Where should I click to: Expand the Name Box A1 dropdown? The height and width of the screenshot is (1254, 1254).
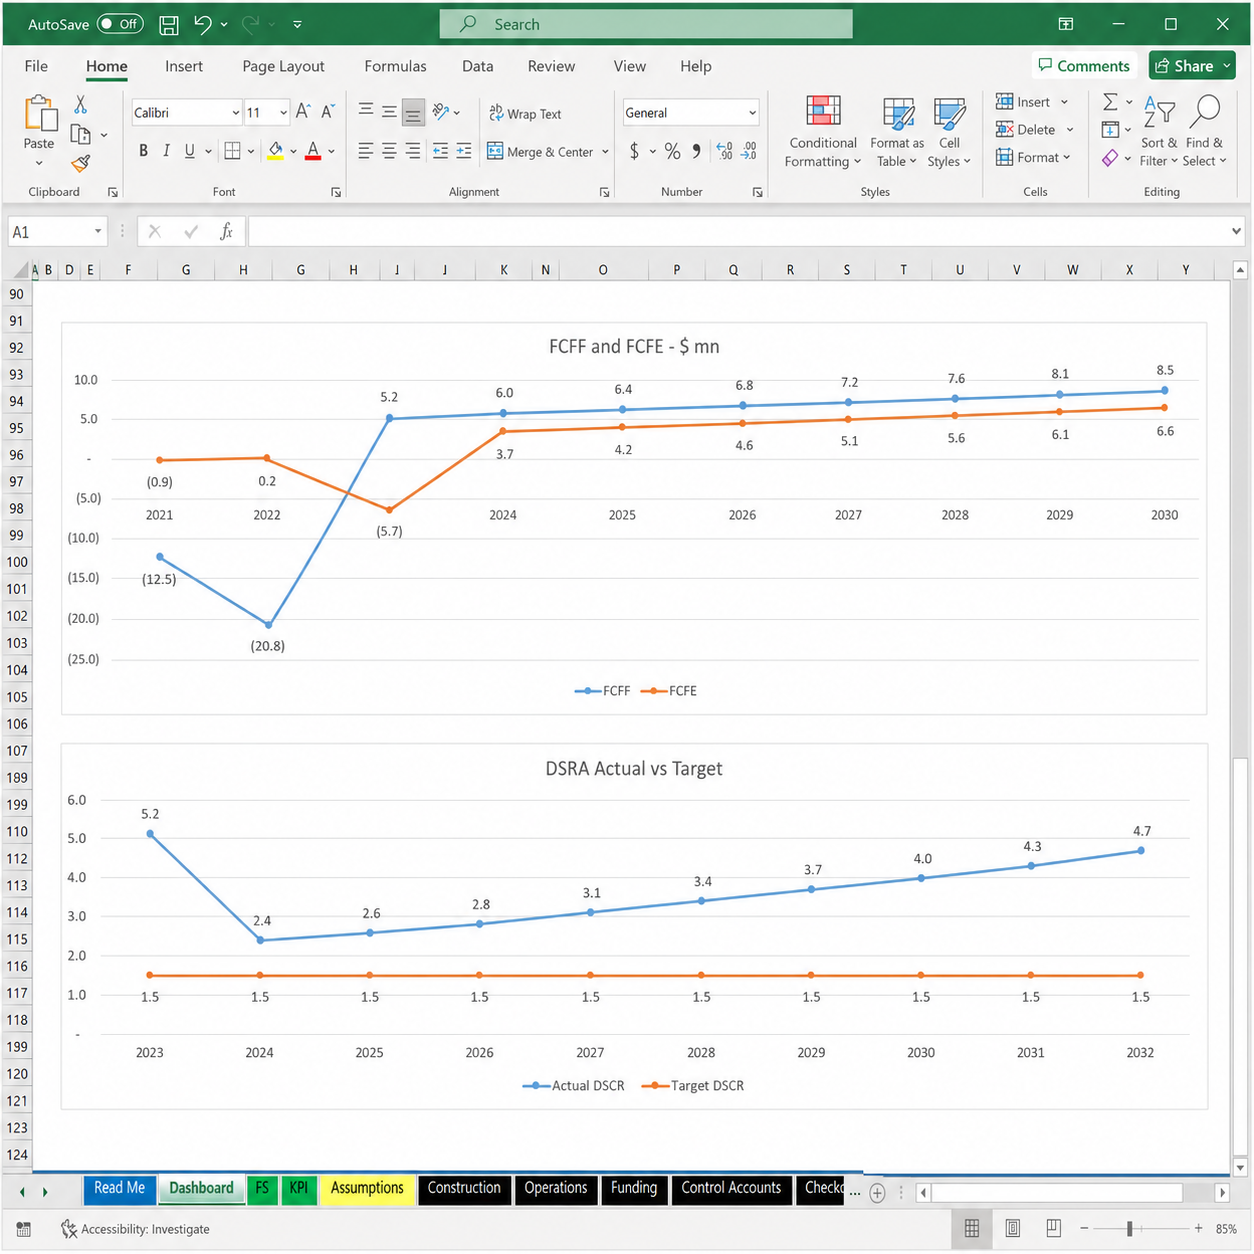coord(98,231)
